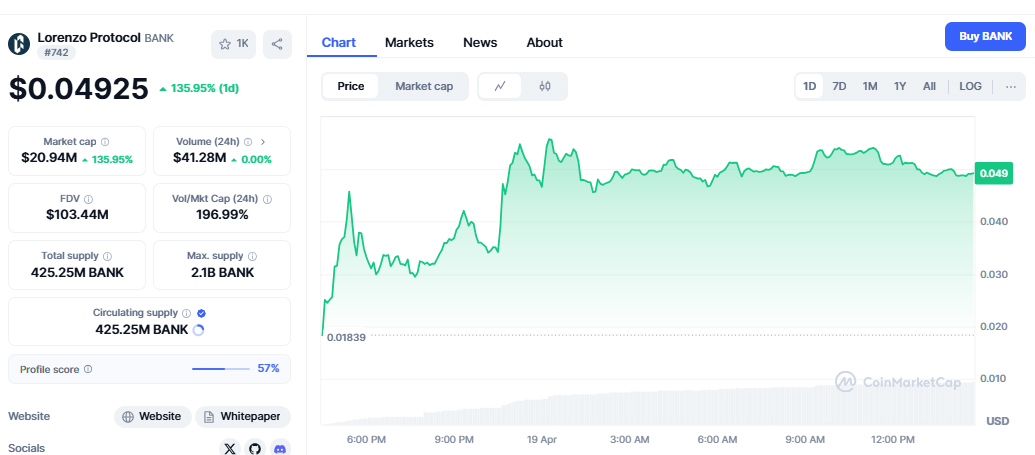This screenshot has height=455, width=1035.
Task: Click the Profile score progress bar
Action: point(221,369)
